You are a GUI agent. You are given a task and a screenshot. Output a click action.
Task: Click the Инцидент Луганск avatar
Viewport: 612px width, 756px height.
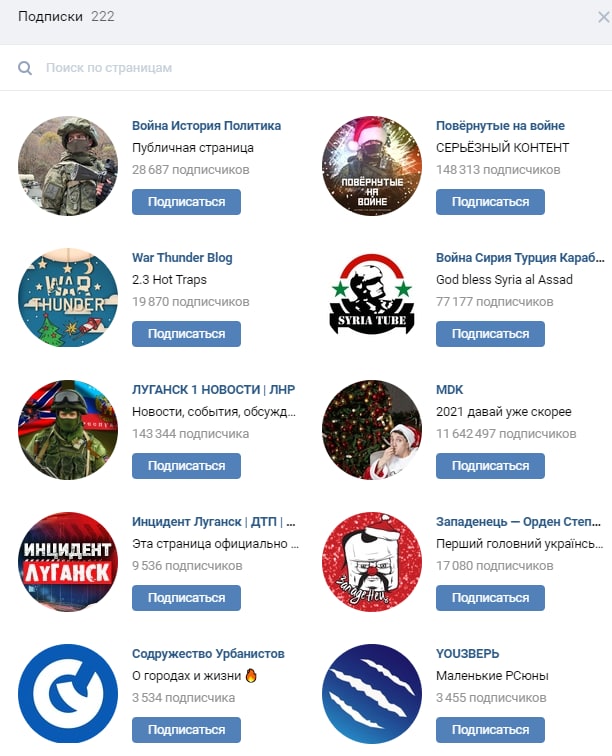(x=68, y=562)
